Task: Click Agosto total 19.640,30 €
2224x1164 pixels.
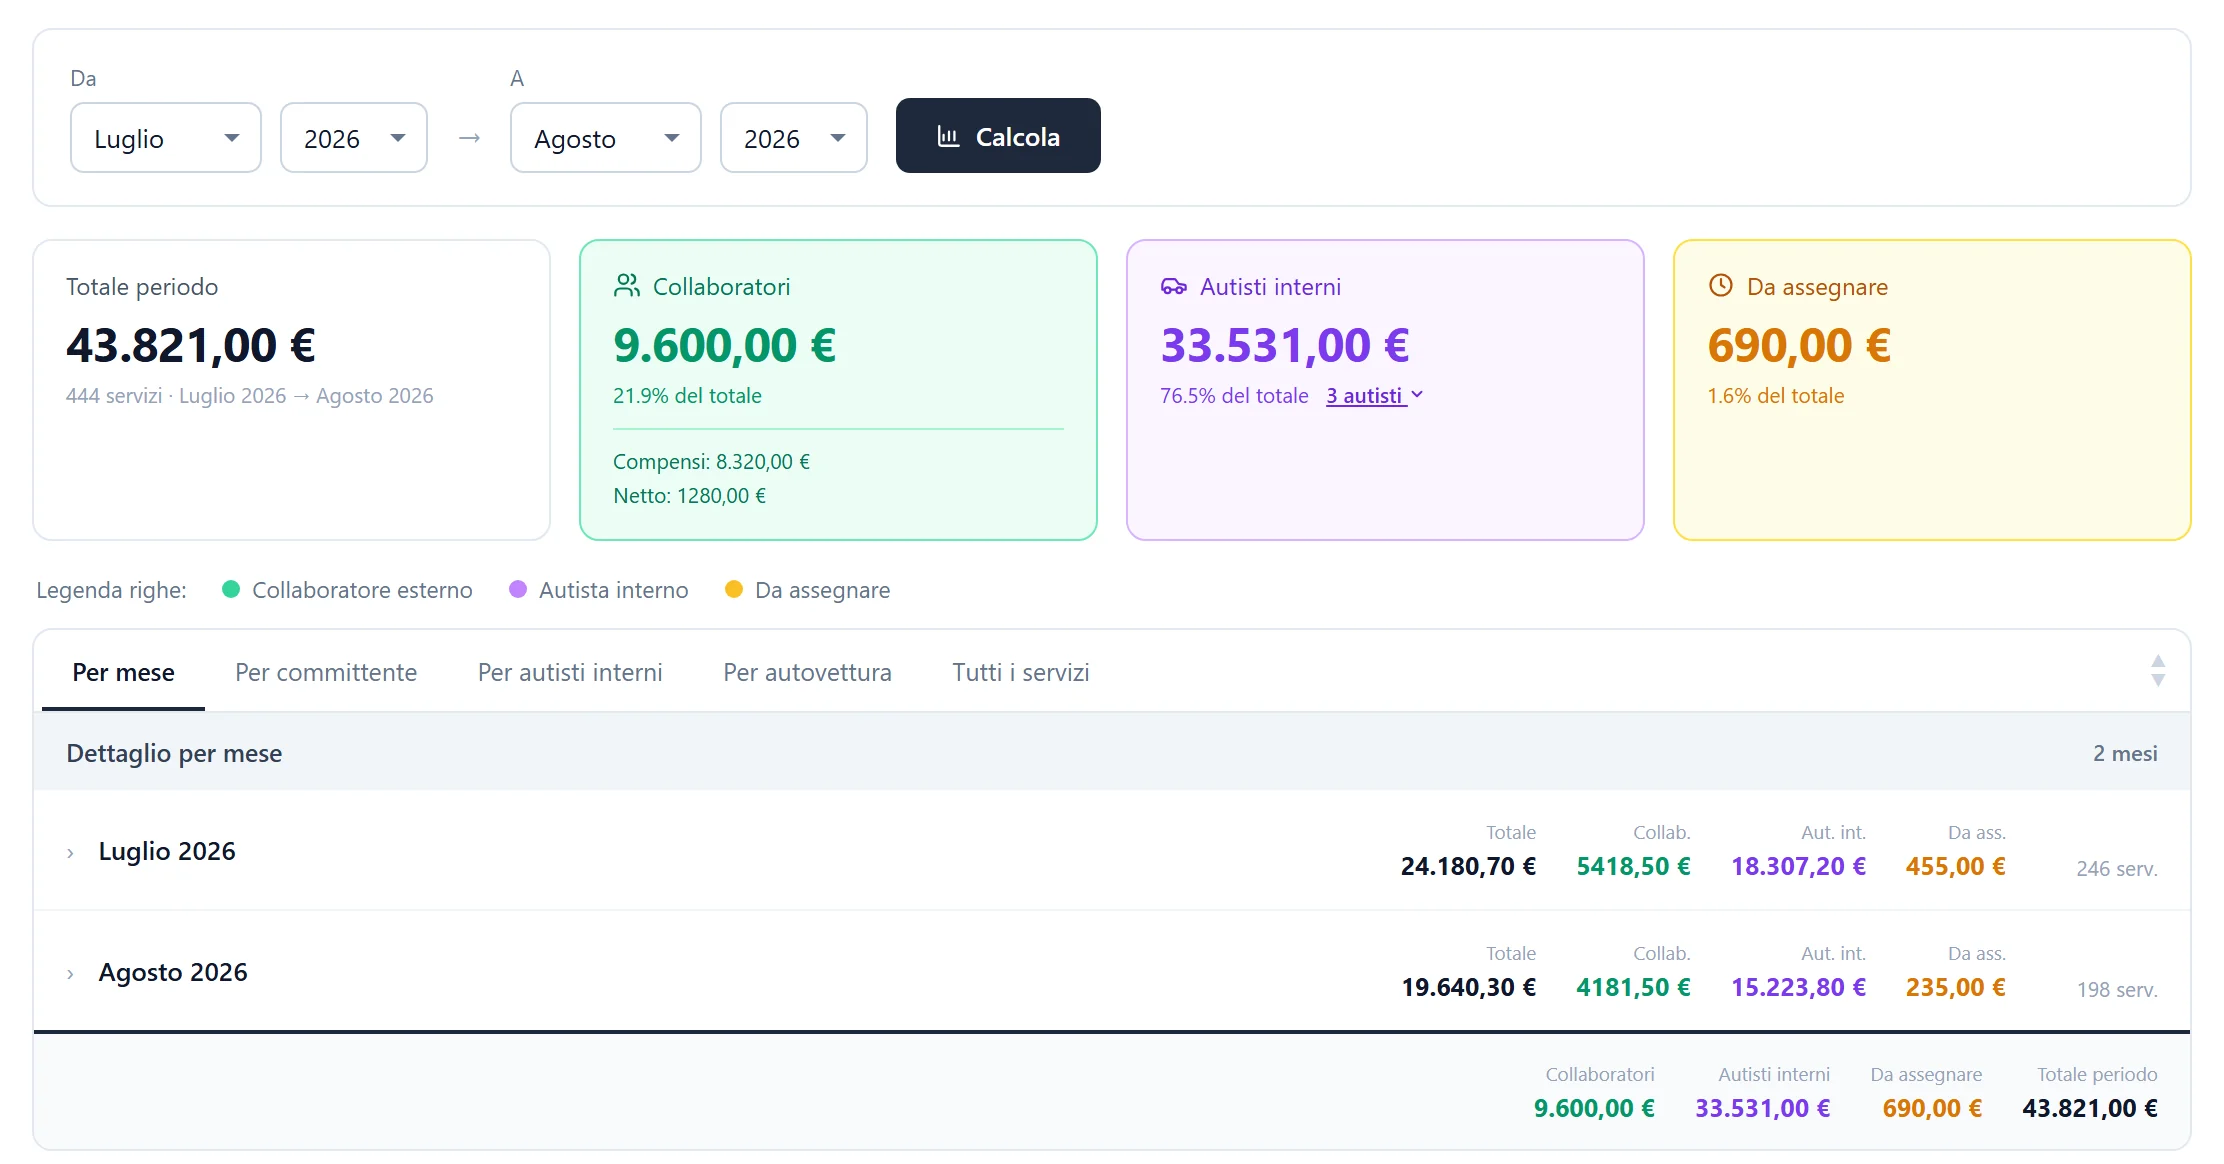Action: (1468, 987)
